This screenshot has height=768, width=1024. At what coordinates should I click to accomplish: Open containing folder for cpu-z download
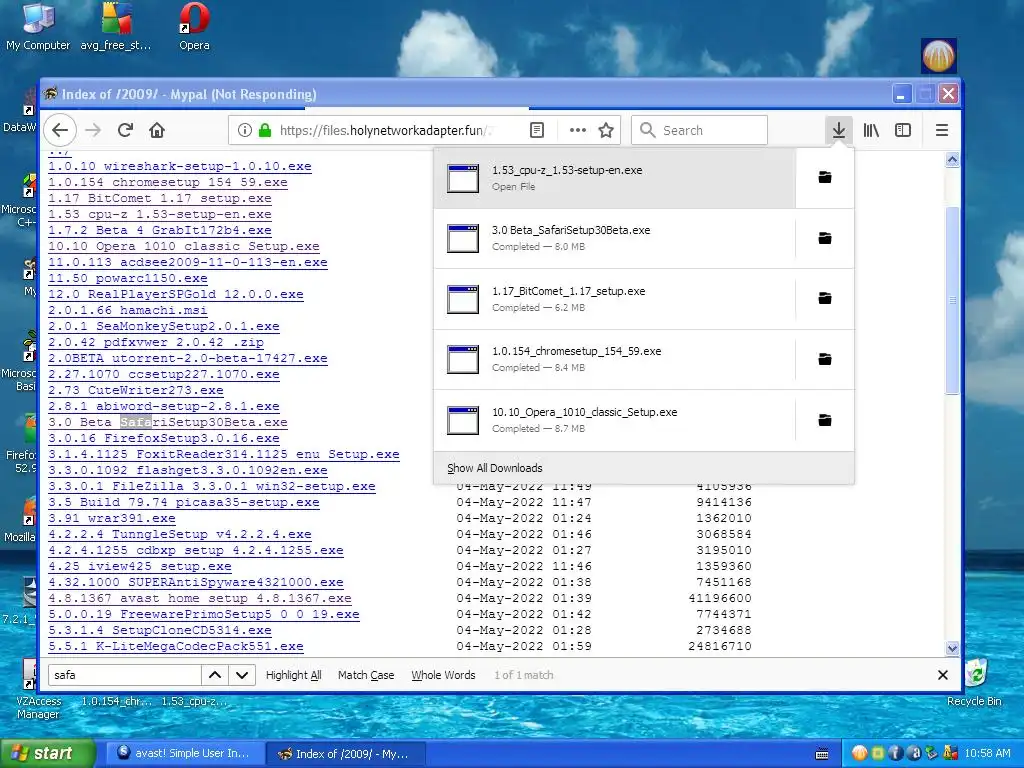click(825, 177)
